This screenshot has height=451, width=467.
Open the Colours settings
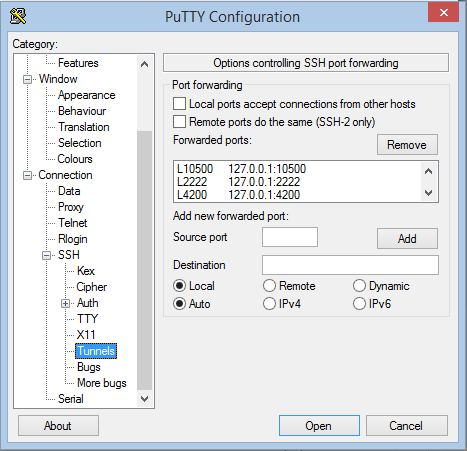click(x=75, y=159)
